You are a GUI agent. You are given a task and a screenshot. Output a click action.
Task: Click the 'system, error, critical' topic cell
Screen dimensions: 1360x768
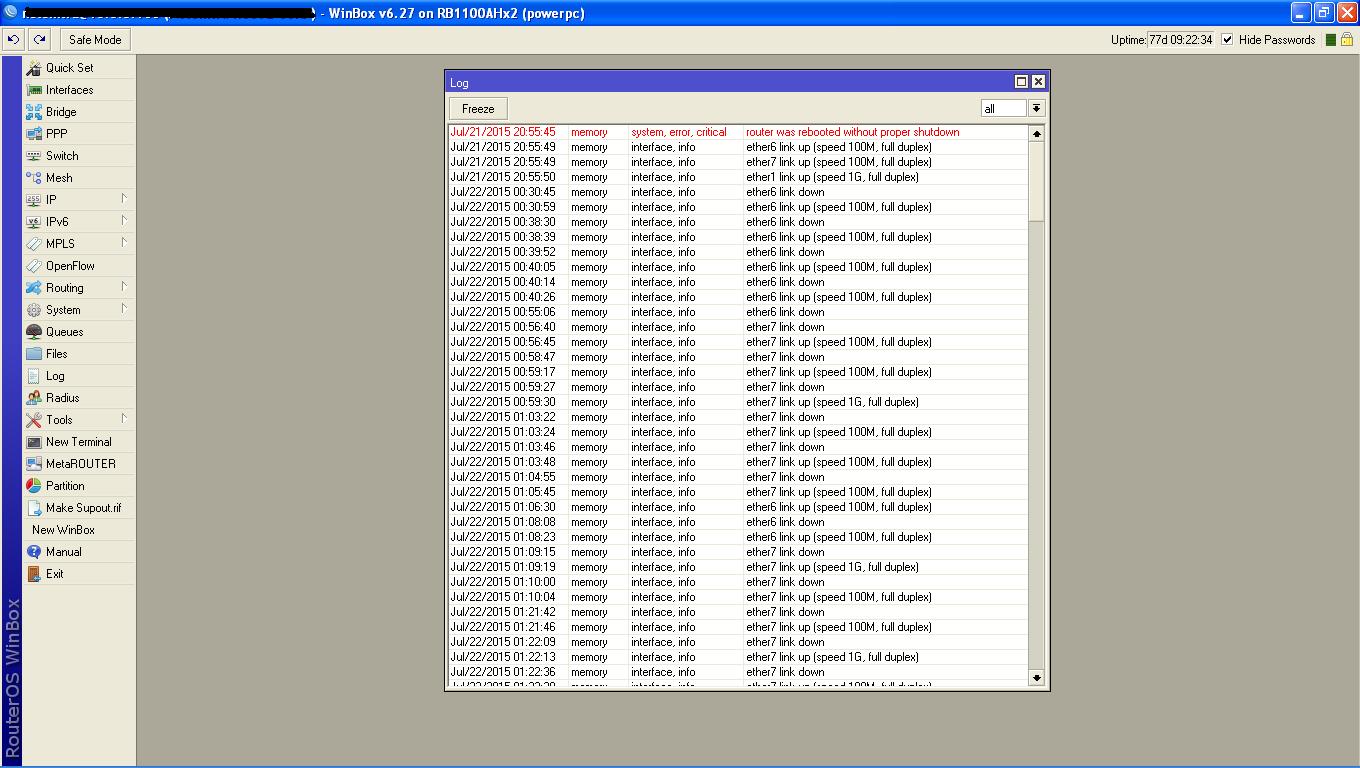pyautogui.click(x=679, y=132)
